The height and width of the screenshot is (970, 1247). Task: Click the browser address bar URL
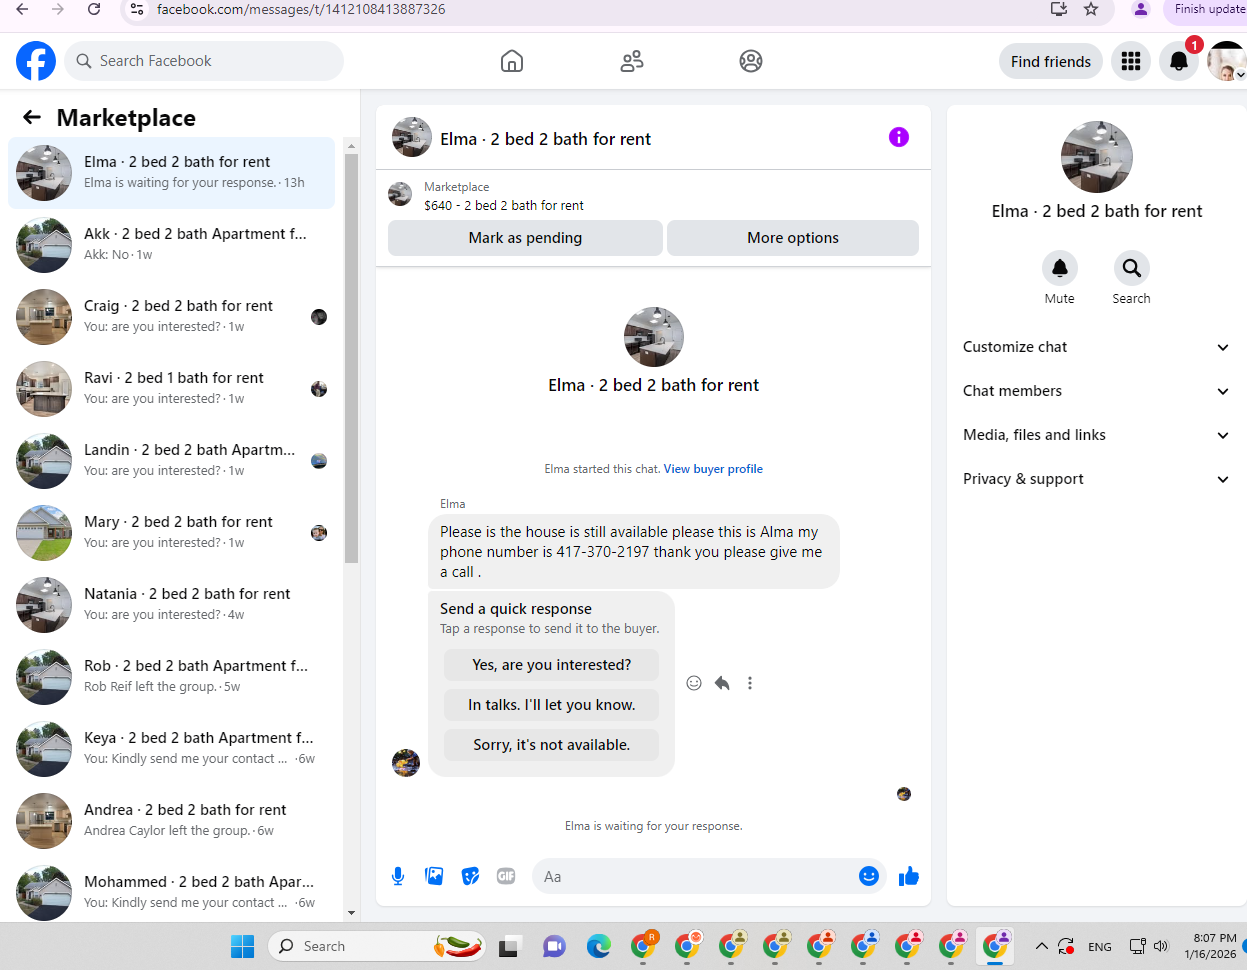301,9
